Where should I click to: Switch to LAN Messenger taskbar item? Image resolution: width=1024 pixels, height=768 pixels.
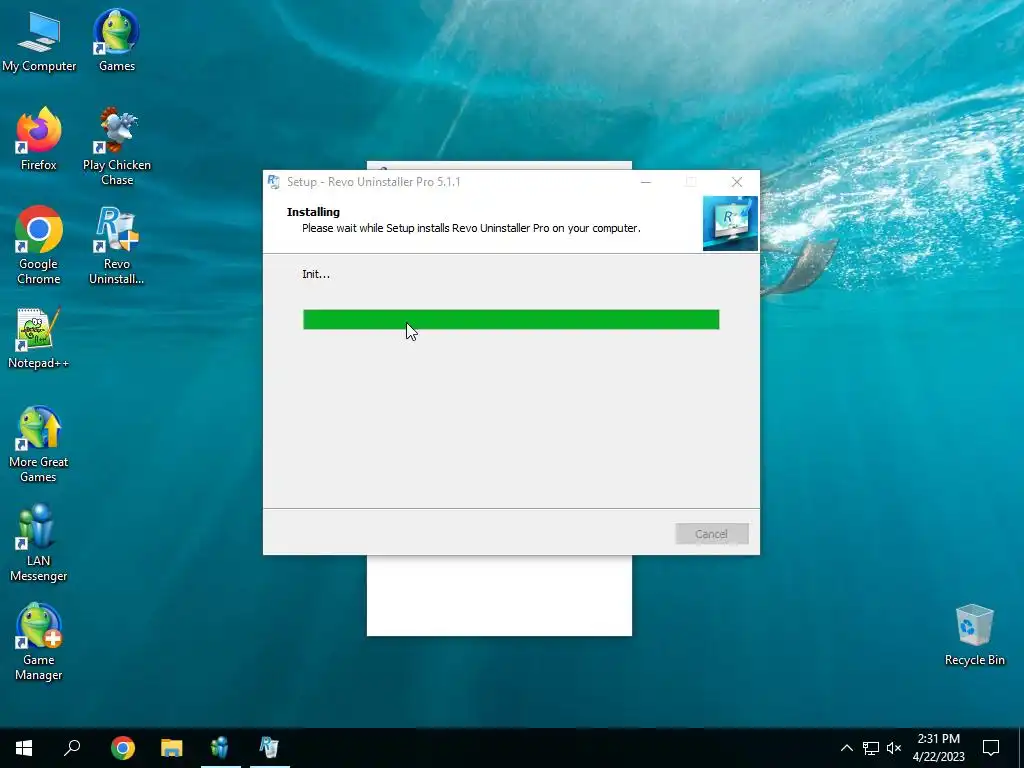[221, 748]
